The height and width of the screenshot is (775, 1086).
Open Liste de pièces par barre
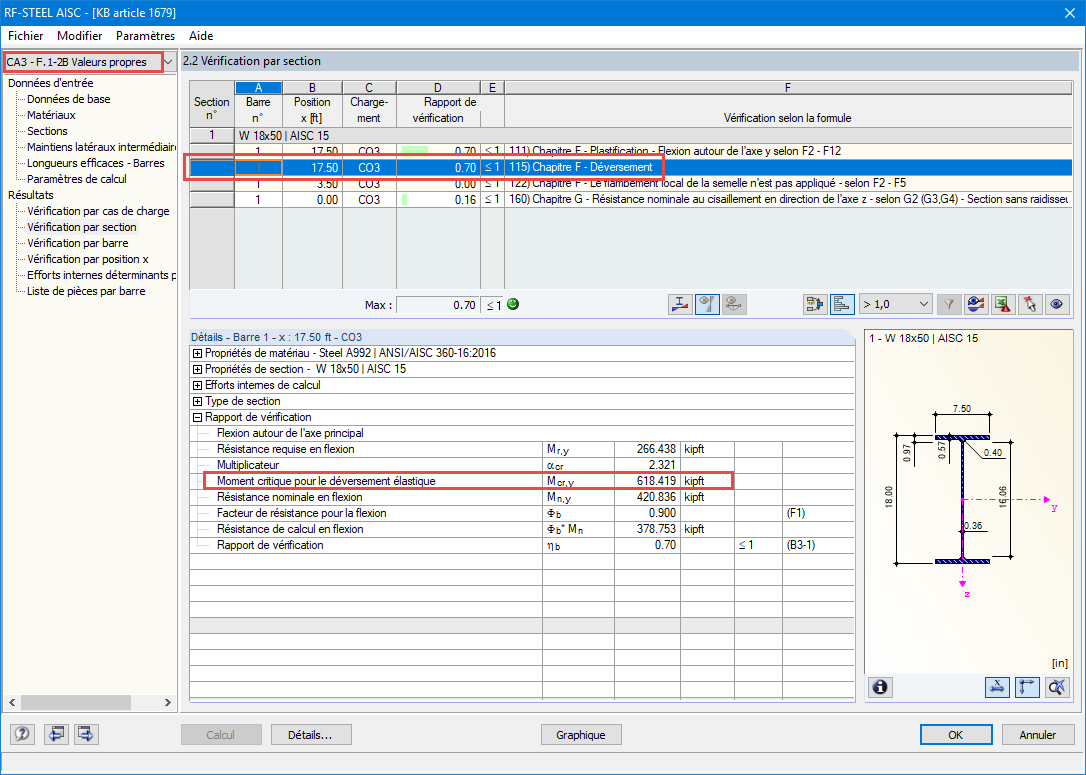pos(86,291)
